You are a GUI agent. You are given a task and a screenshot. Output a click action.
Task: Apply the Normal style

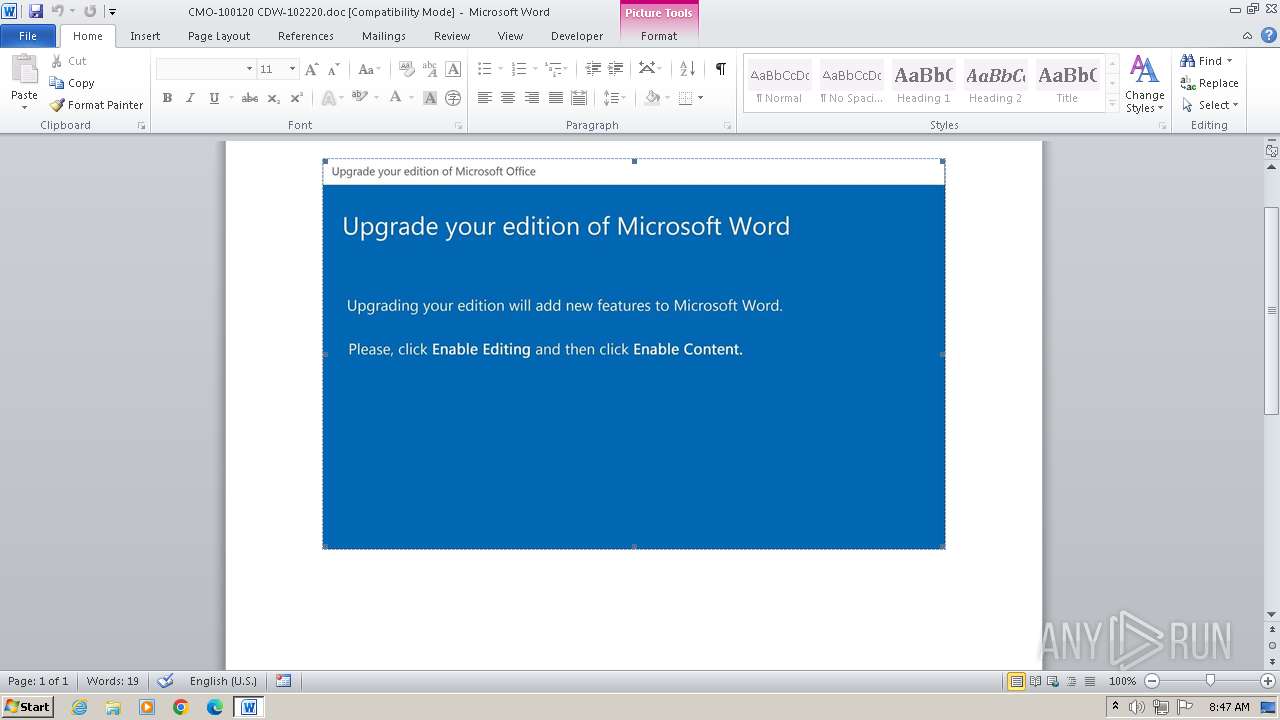point(779,84)
